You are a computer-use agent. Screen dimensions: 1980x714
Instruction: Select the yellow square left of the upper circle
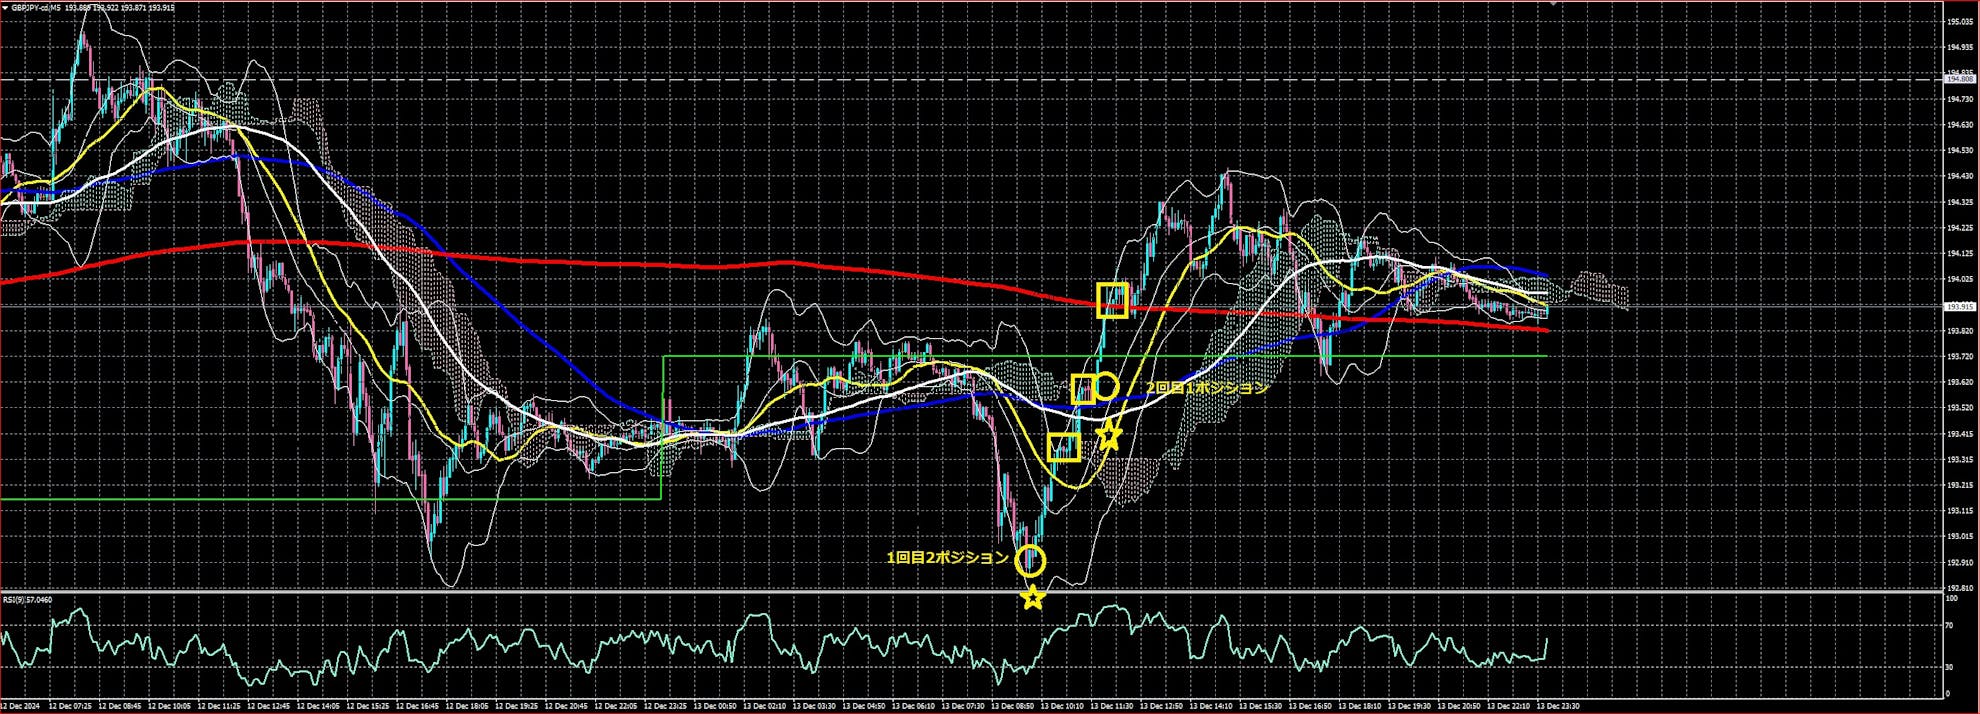coord(1082,389)
